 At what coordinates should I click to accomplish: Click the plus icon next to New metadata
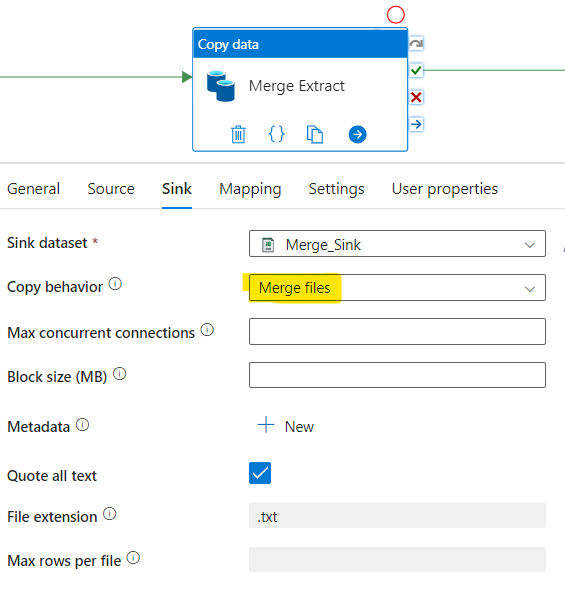[266, 425]
